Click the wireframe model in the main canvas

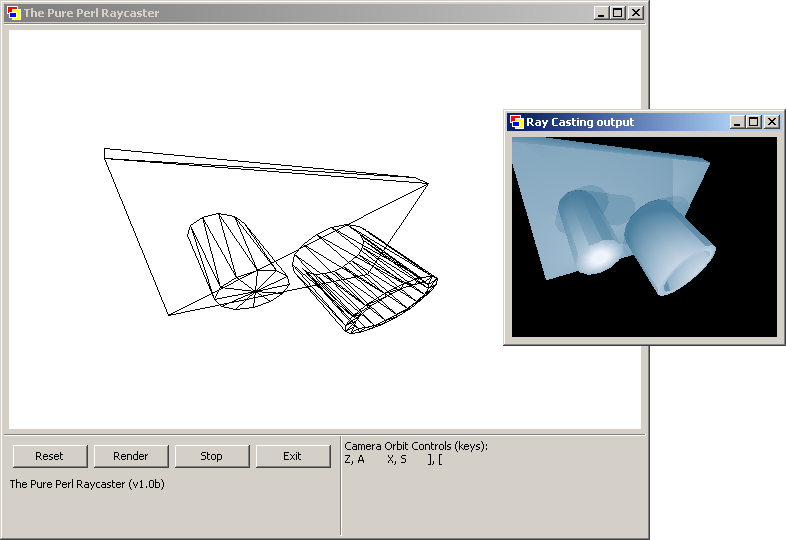coord(271,241)
